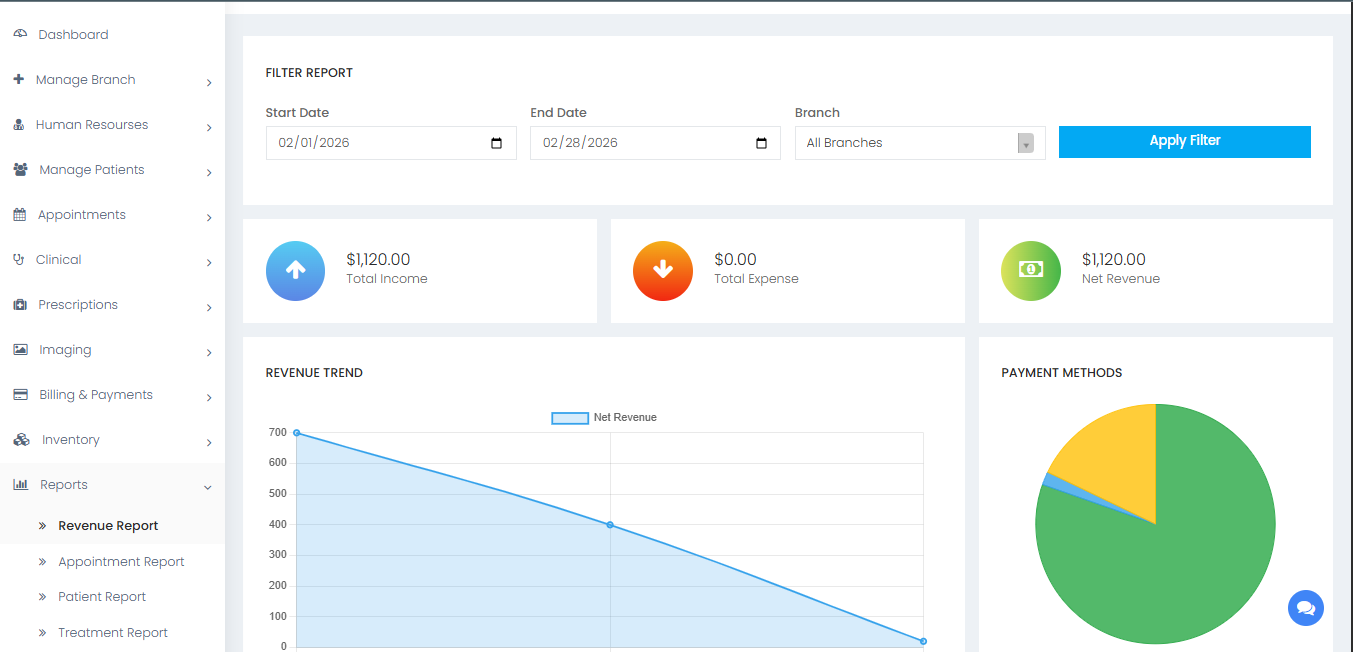Click the Clinical stethoscope icon
1353x652 pixels.
click(x=18, y=260)
